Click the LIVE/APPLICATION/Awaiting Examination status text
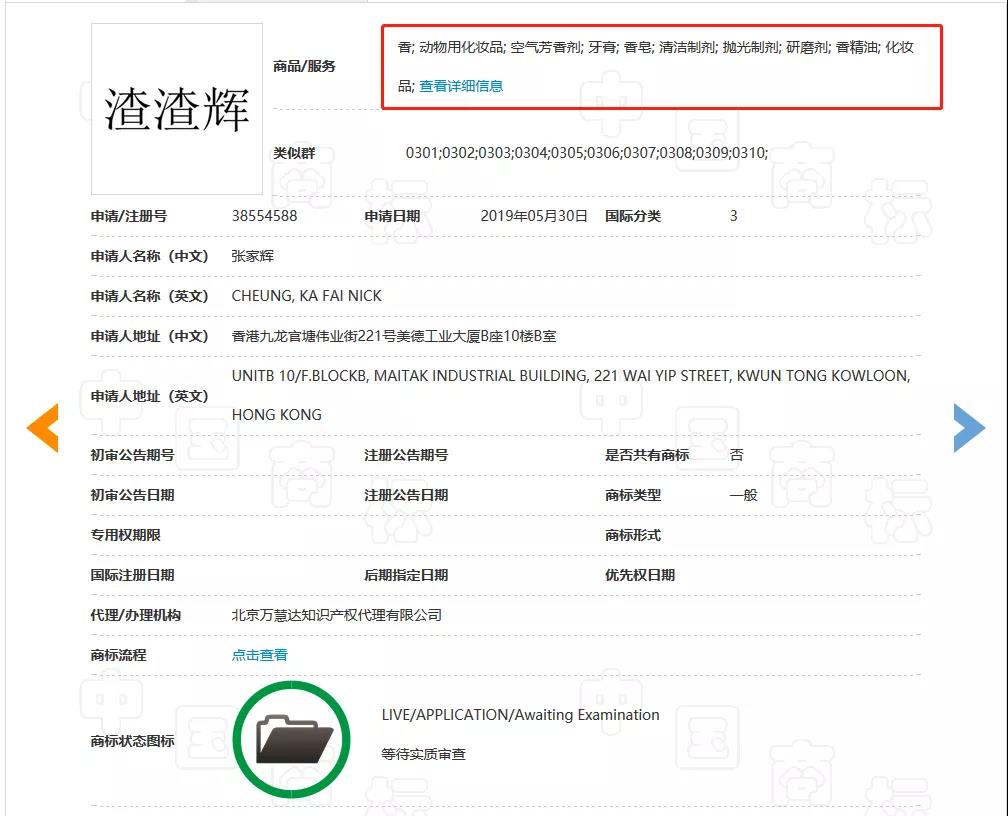The width and height of the screenshot is (1008, 816). coord(521,715)
